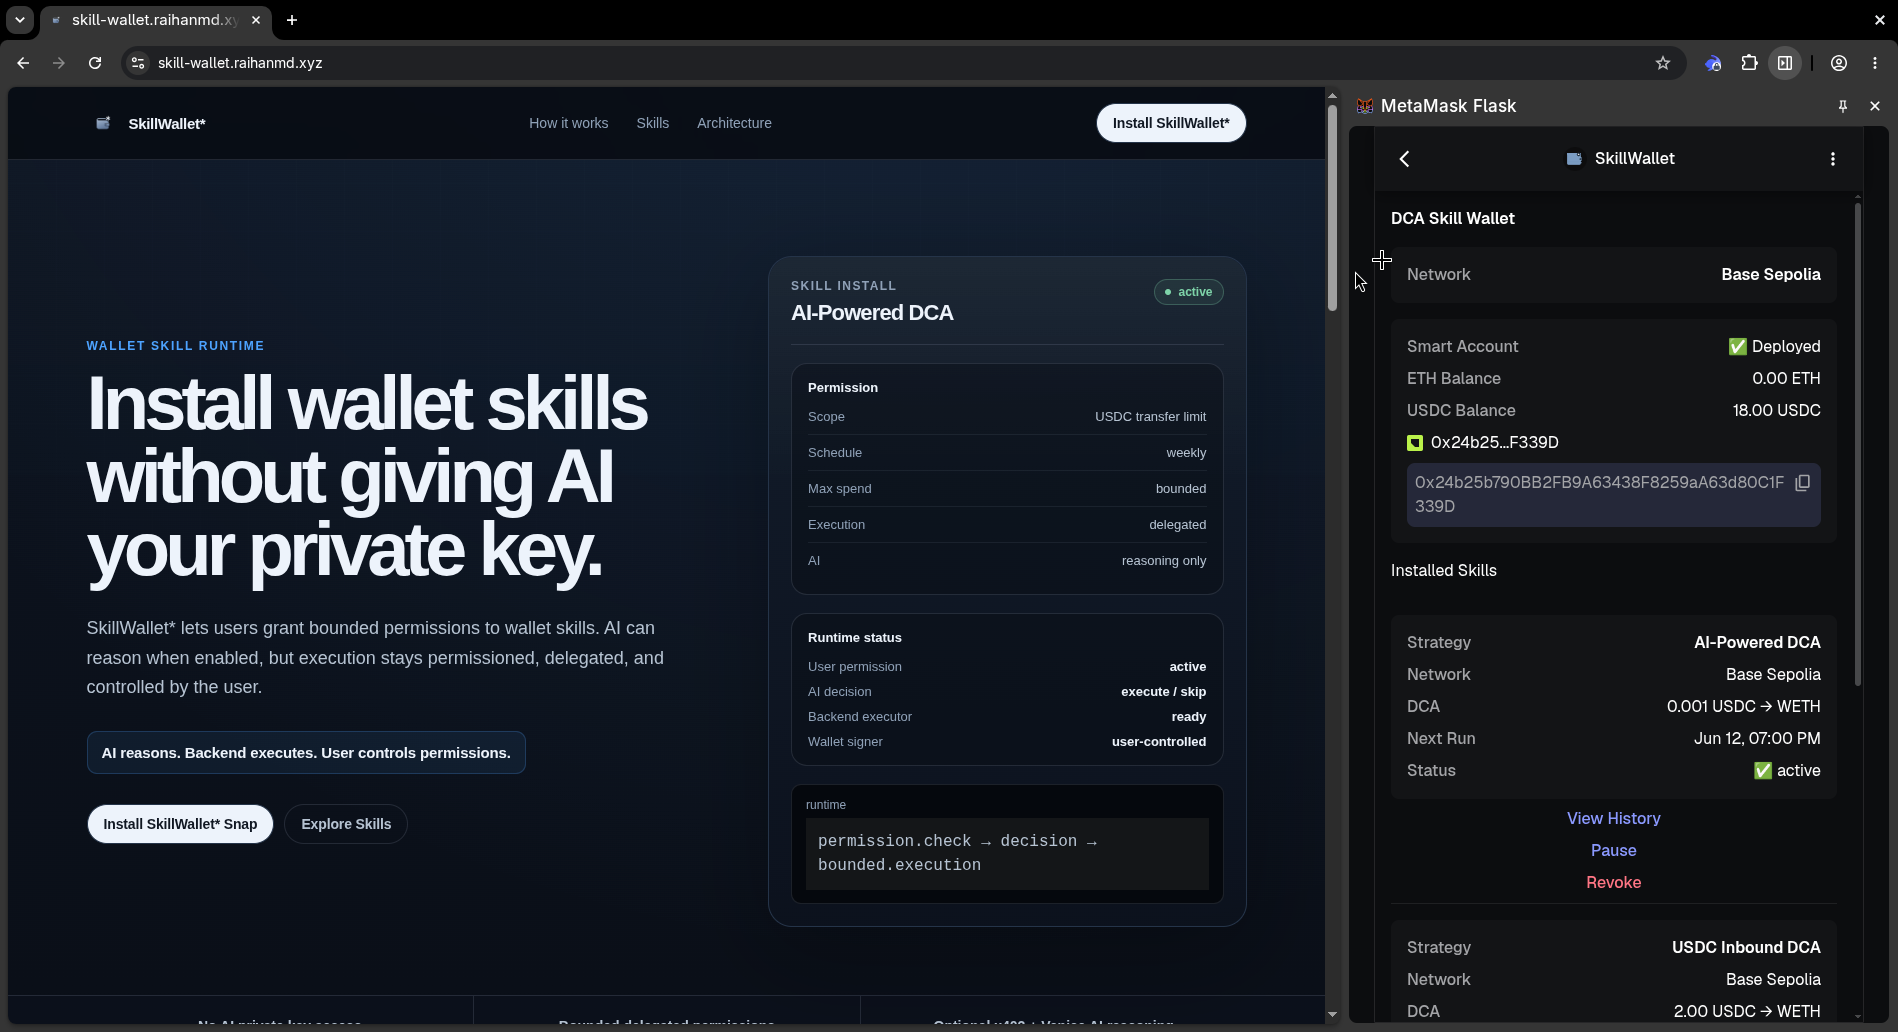Click the AI-Powered DCA strategy name in panel
Image resolution: width=1898 pixels, height=1032 pixels.
(x=1757, y=642)
